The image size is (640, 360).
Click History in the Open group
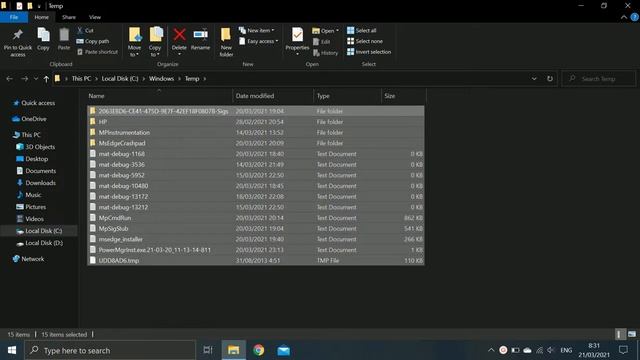point(325,53)
